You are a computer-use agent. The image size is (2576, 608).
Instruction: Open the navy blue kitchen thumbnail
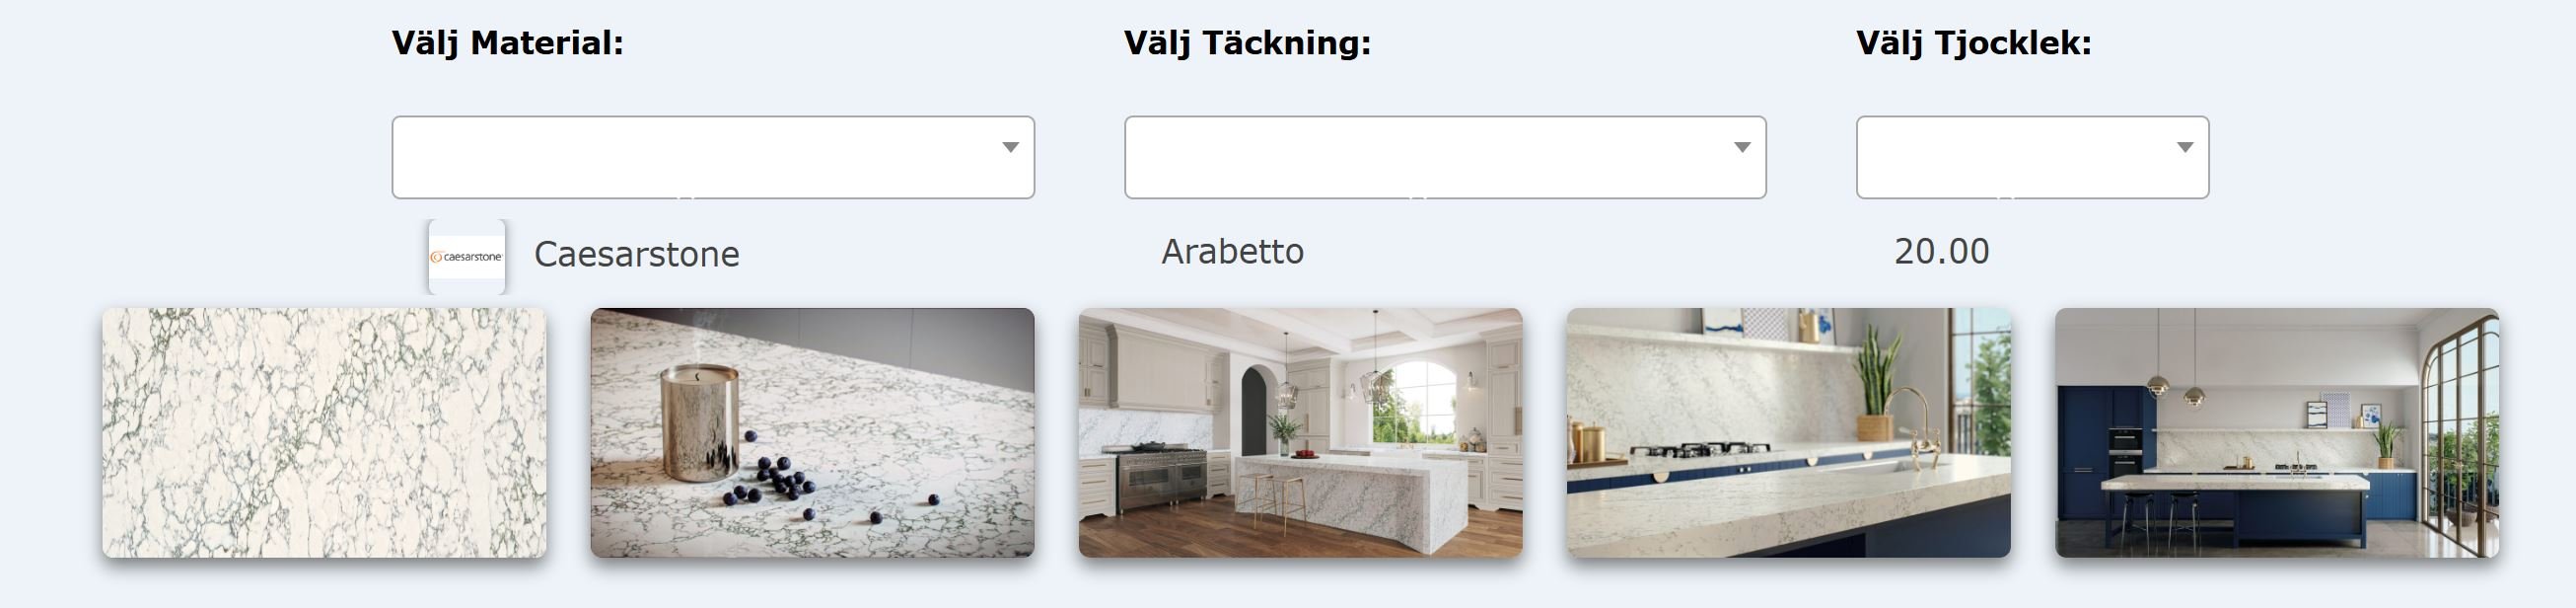click(2277, 432)
